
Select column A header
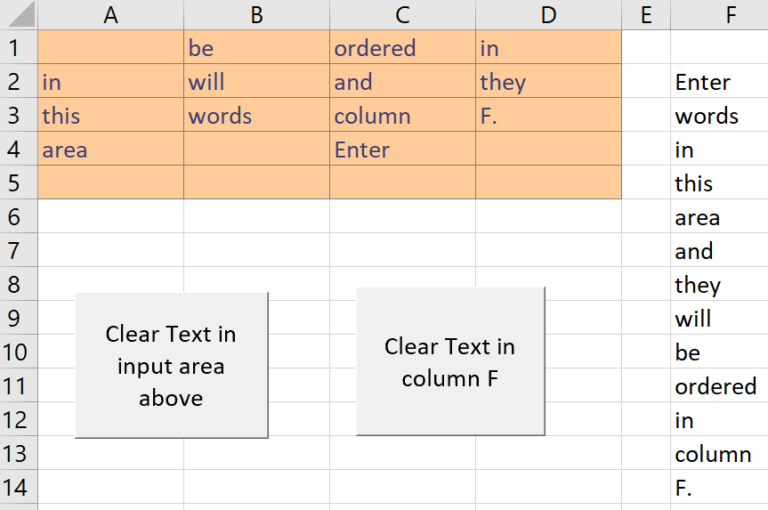point(111,15)
